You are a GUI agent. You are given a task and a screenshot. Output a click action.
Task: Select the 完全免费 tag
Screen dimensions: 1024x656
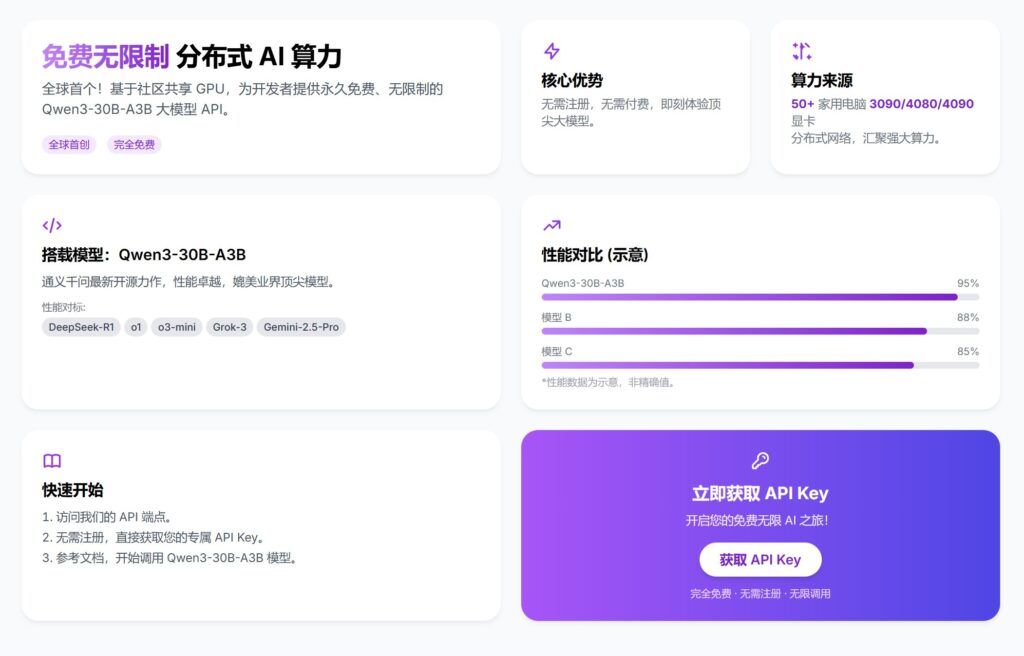click(x=134, y=144)
